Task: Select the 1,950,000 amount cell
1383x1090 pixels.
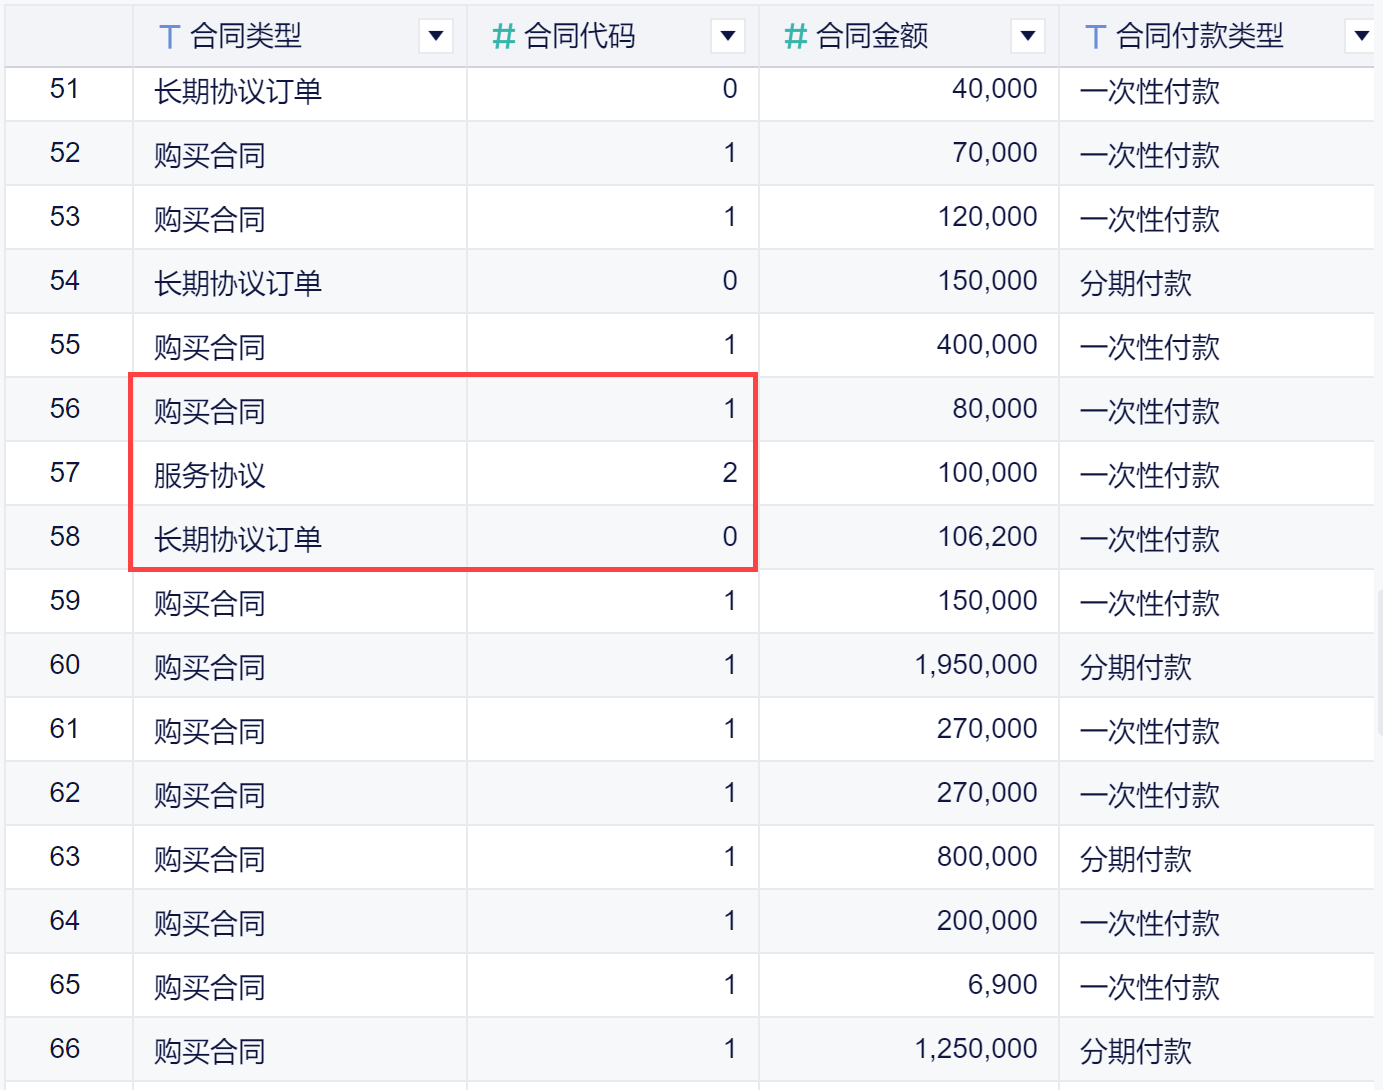Action: click(x=975, y=665)
